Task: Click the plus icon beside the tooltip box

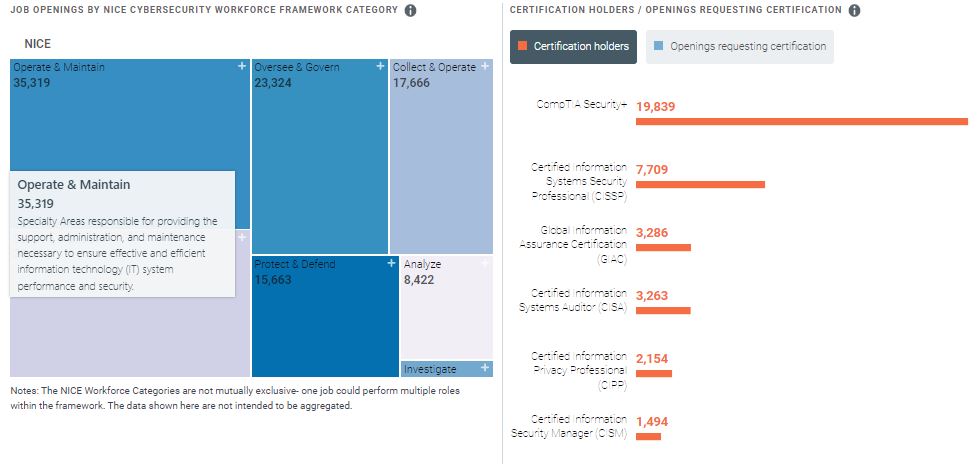Action: (242, 236)
